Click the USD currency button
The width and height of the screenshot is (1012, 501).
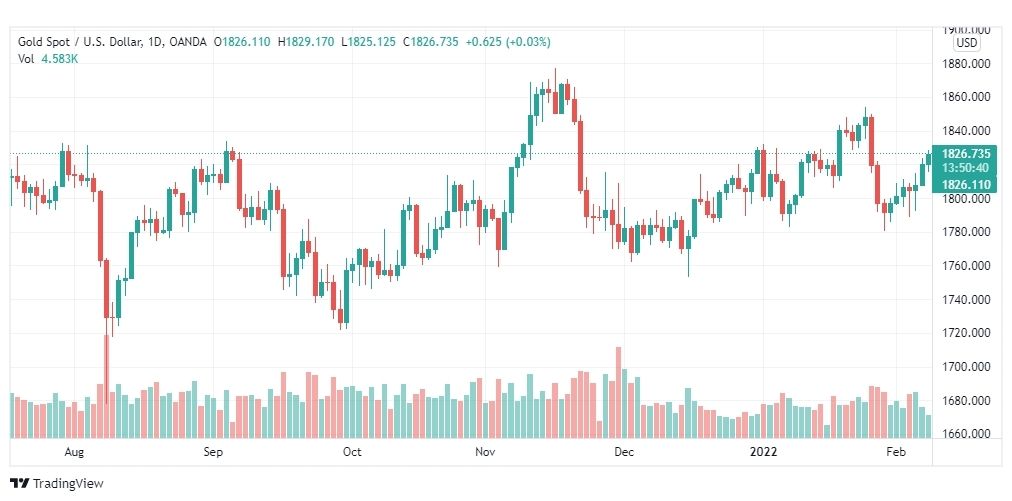click(967, 43)
